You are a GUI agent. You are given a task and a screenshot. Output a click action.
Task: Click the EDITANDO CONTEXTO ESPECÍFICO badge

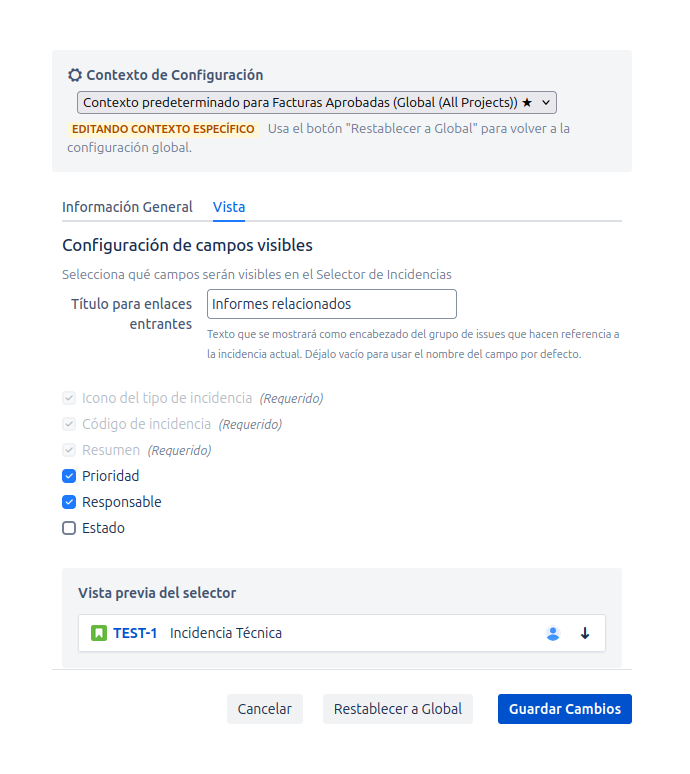point(163,129)
